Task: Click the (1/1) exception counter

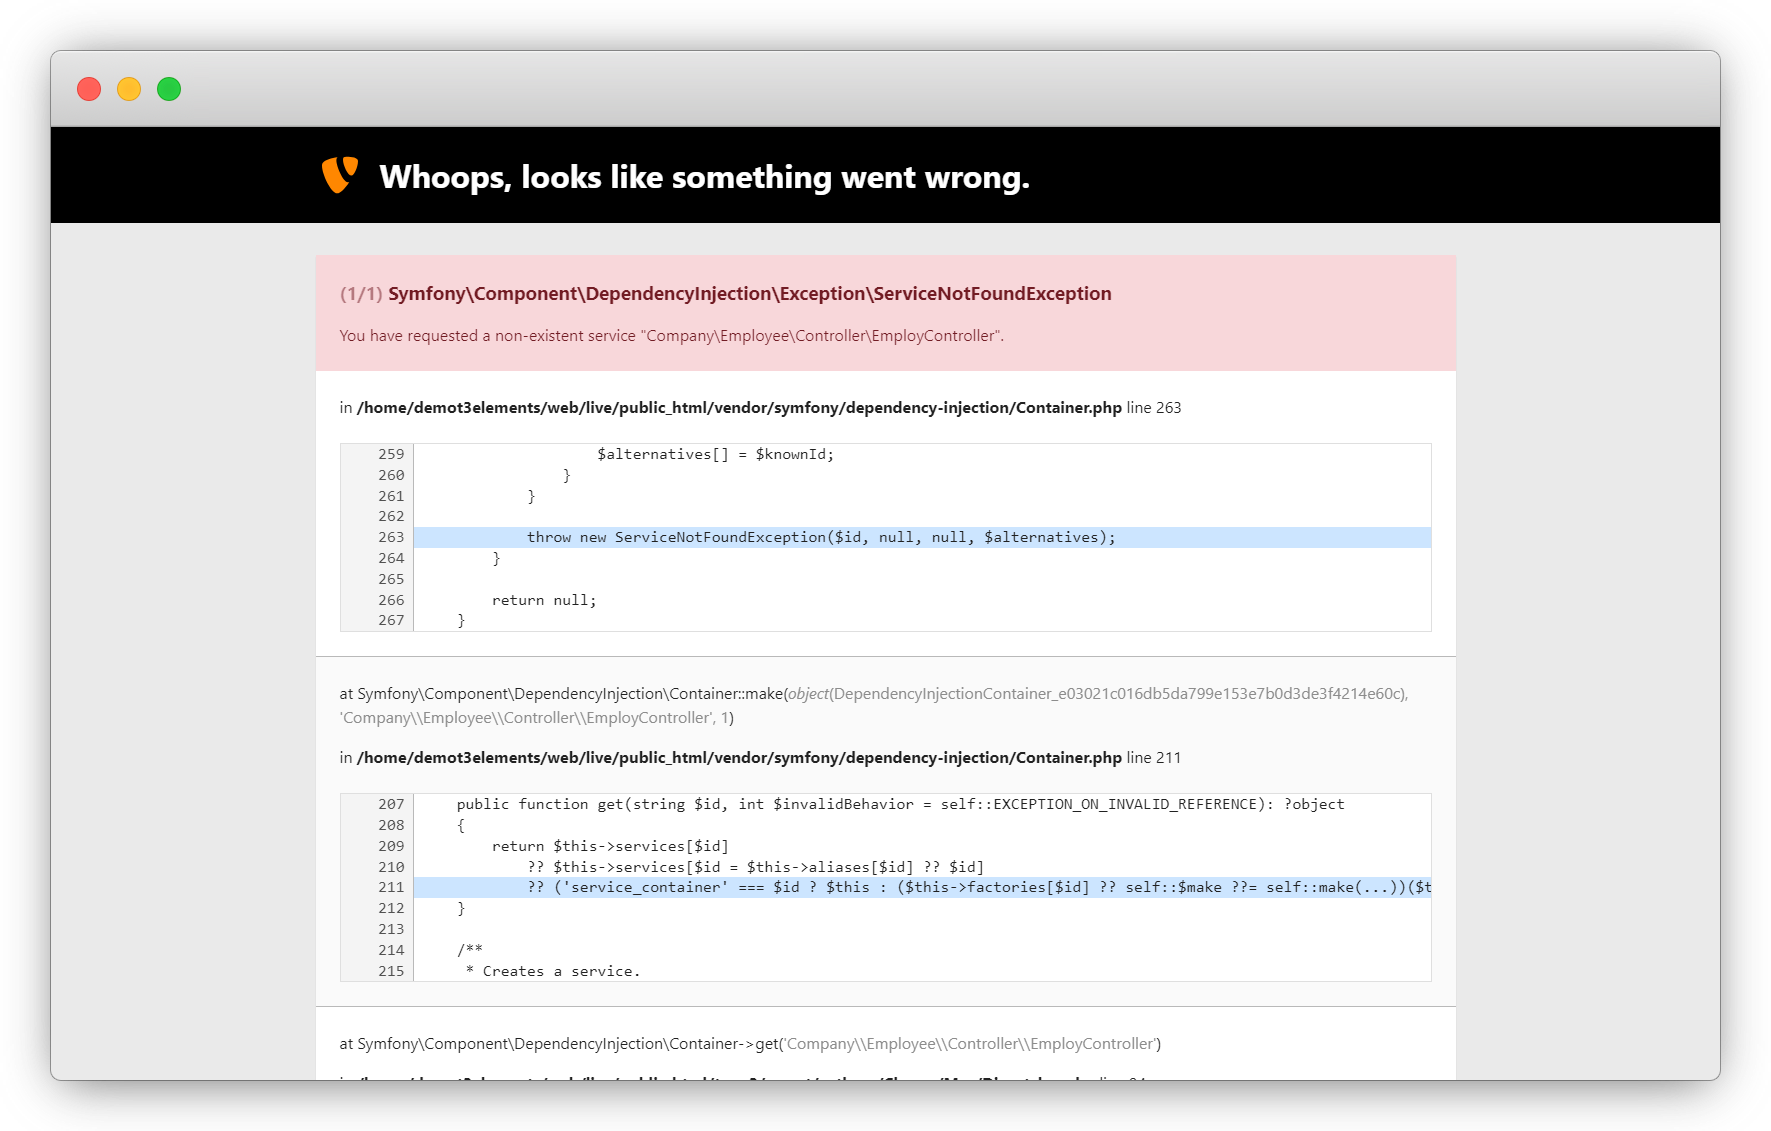Action: coord(360,294)
